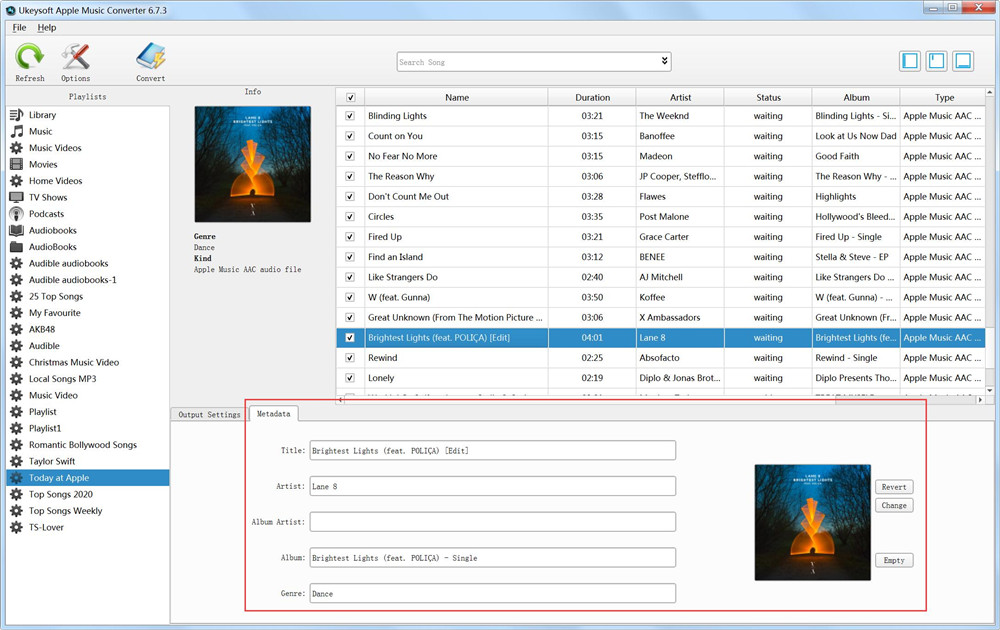Open the File menu
This screenshot has height=630, width=1000.
tap(20, 27)
